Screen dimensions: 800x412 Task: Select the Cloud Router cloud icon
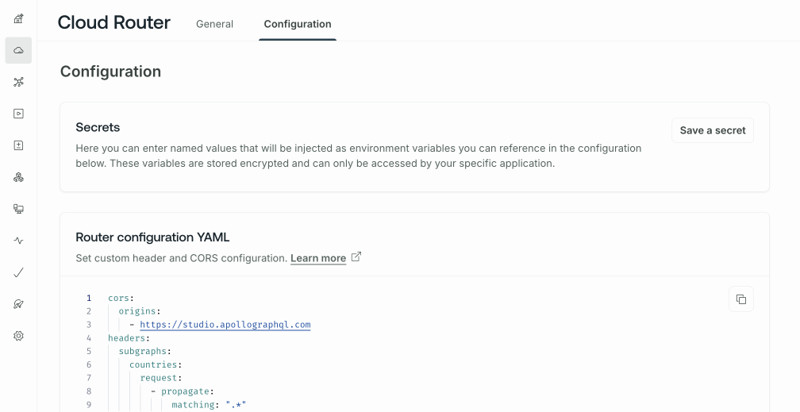pyautogui.click(x=18, y=50)
